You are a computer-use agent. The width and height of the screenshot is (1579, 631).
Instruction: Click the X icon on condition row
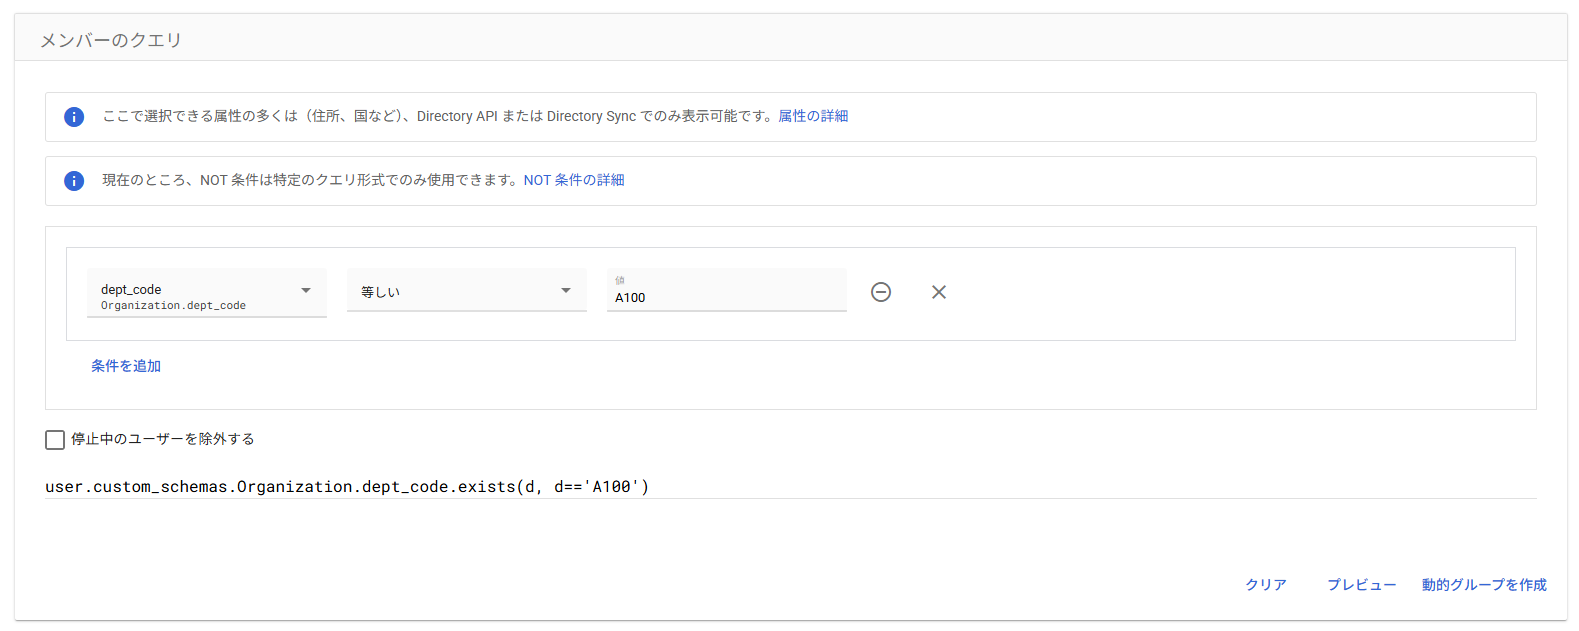point(939,292)
